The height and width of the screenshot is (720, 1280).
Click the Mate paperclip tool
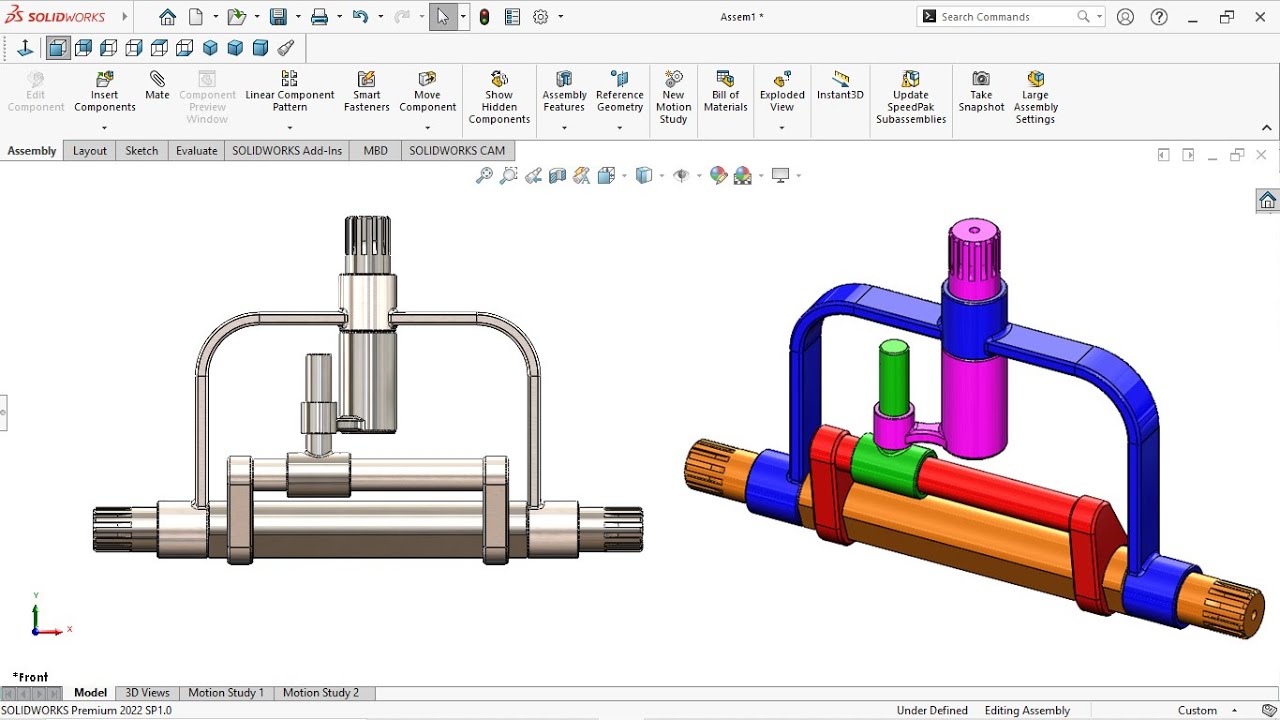pyautogui.click(x=157, y=86)
